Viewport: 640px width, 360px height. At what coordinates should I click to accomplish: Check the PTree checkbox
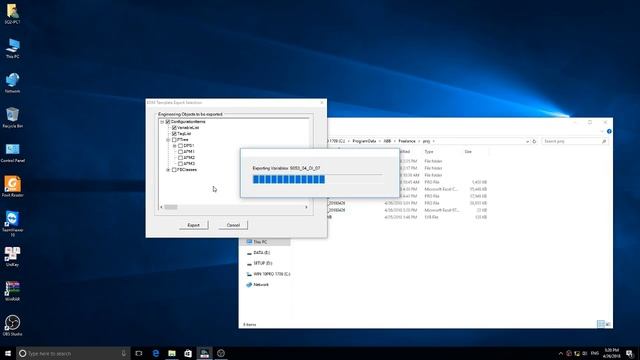(174, 140)
